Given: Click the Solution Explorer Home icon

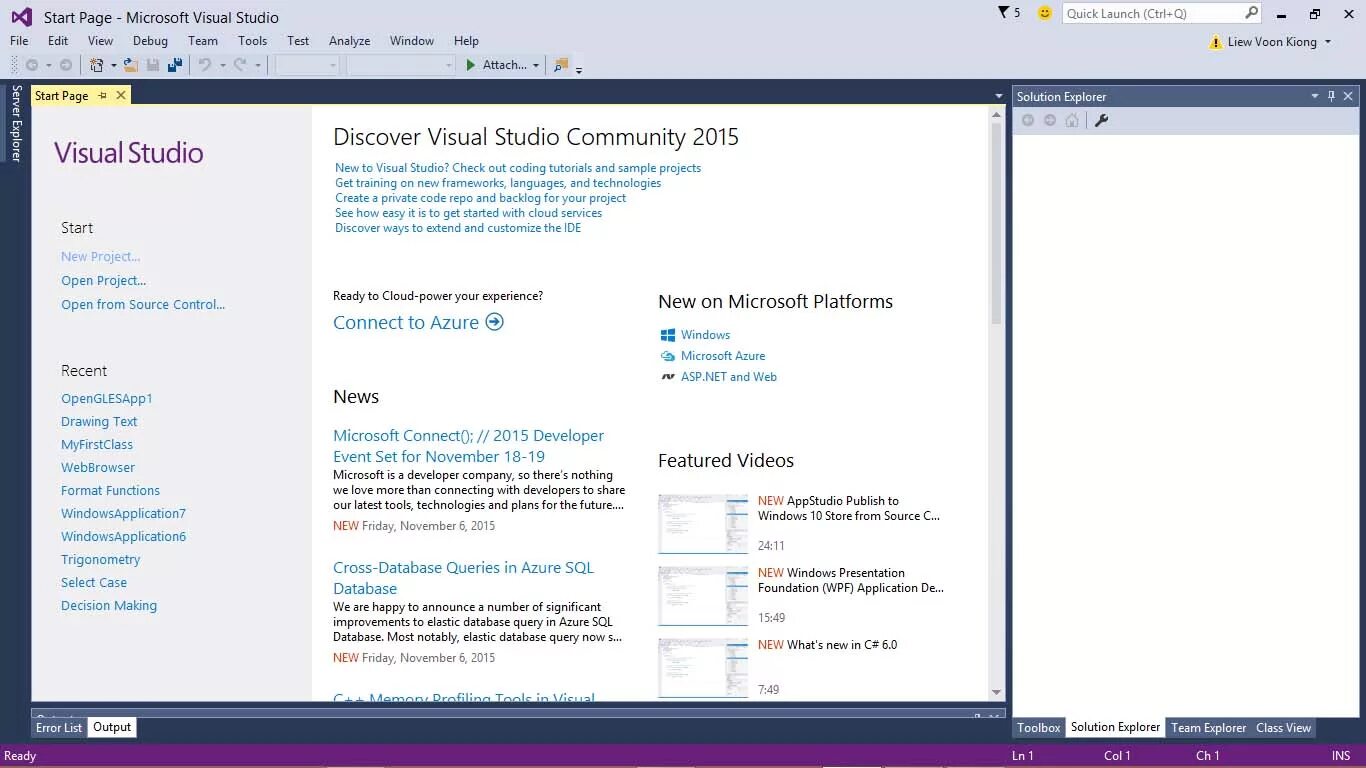Looking at the screenshot, I should tap(1072, 120).
